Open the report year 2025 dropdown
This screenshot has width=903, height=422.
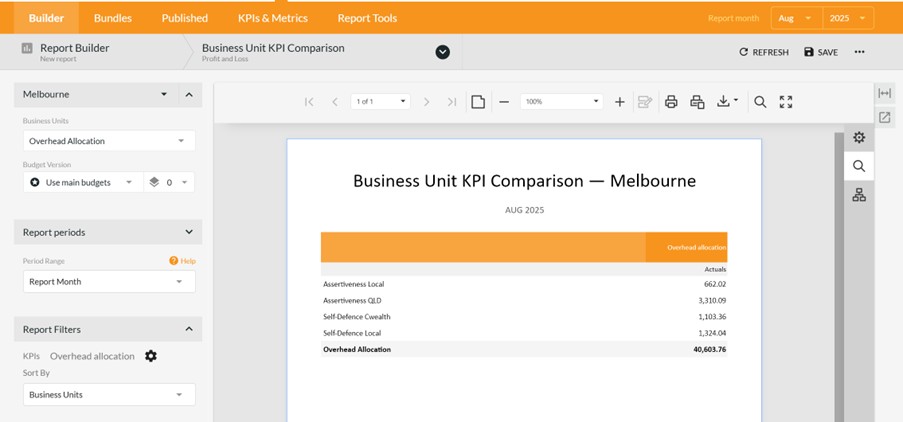[848, 18]
